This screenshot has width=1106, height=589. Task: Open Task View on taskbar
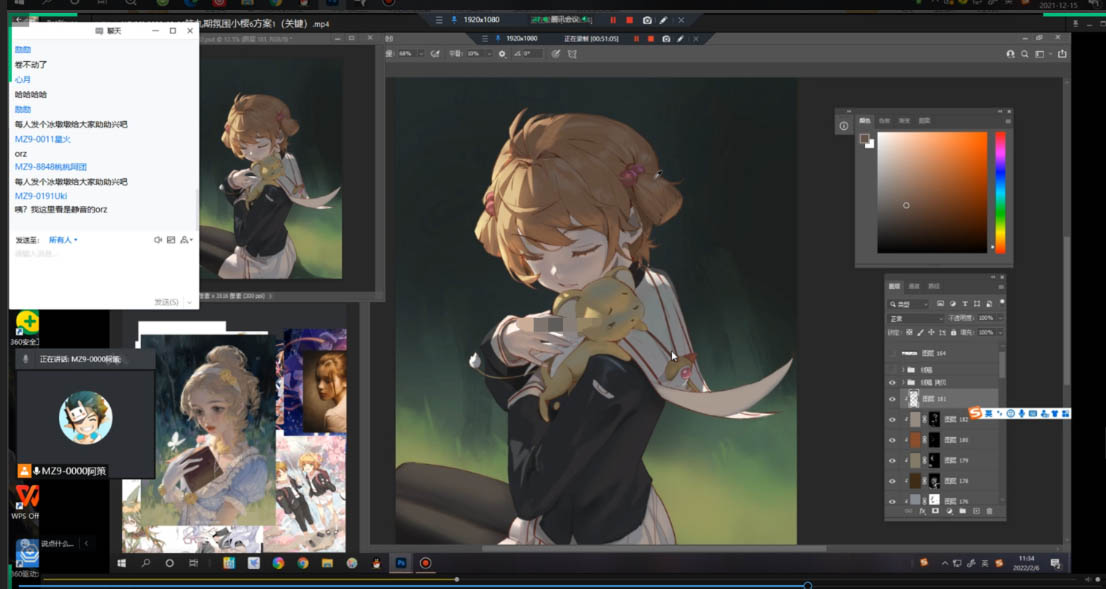tap(193, 563)
